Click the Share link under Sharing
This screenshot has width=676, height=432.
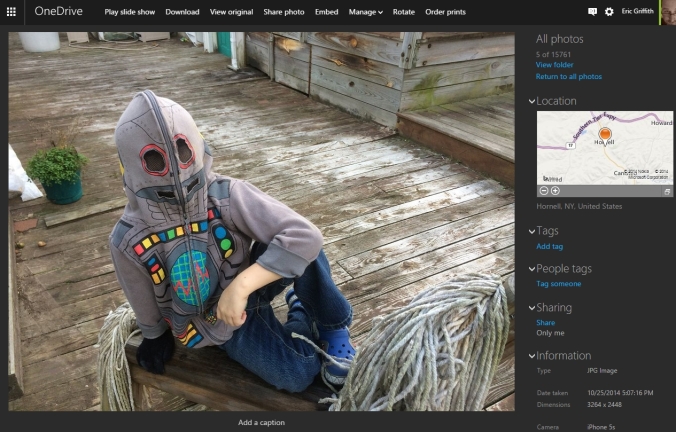(545, 322)
